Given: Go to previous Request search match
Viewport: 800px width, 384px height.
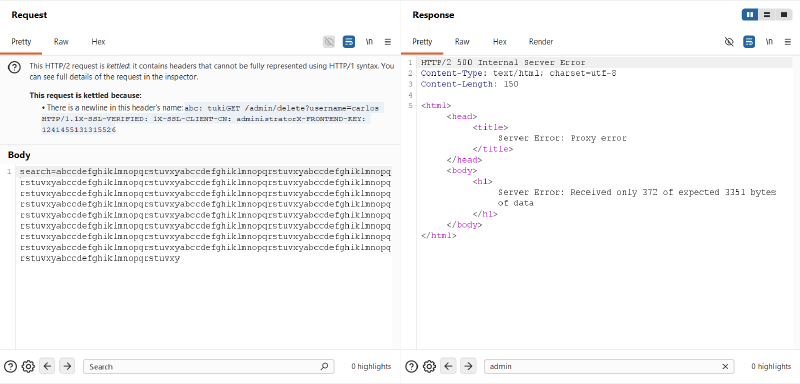Looking at the screenshot, I should click(x=47, y=366).
